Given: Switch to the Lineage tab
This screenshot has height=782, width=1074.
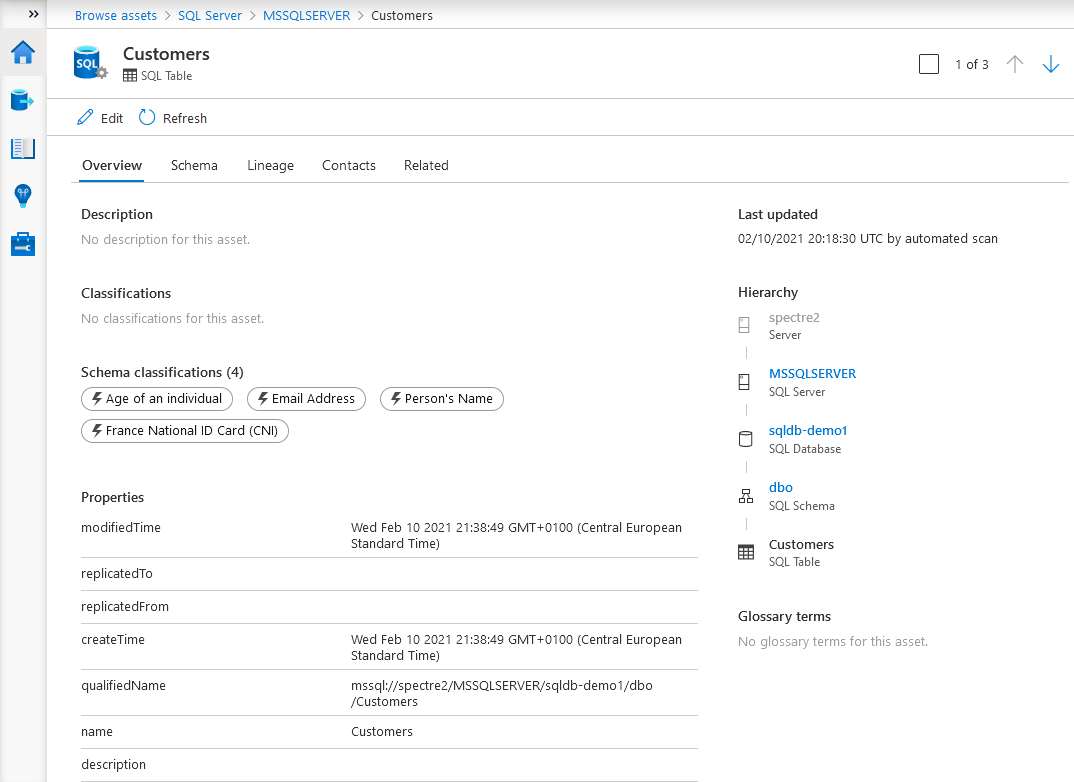Looking at the screenshot, I should click(x=270, y=165).
